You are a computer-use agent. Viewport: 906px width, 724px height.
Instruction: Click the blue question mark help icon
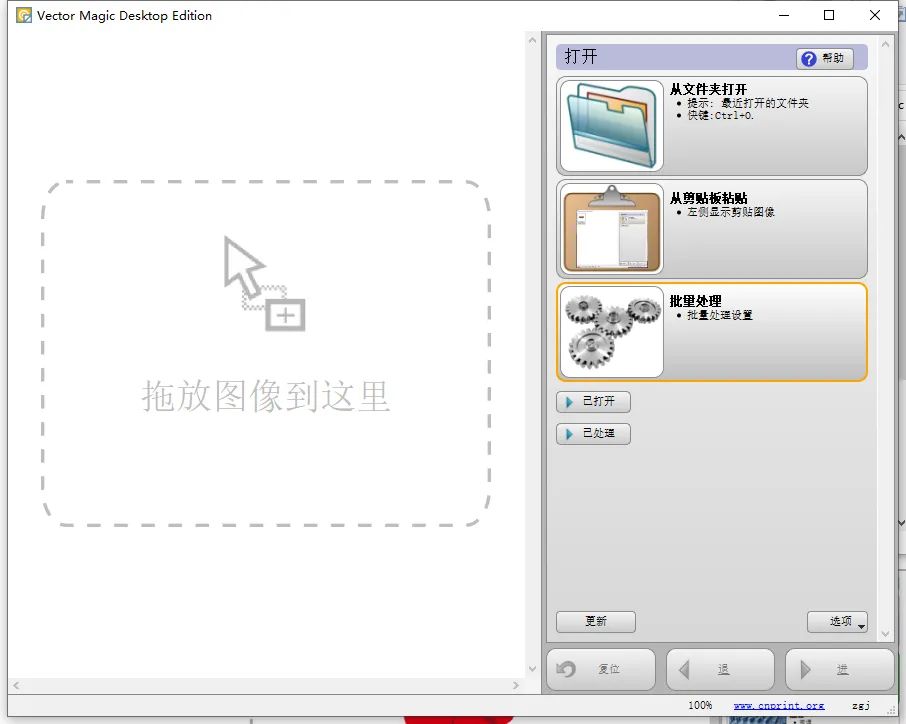[809, 59]
